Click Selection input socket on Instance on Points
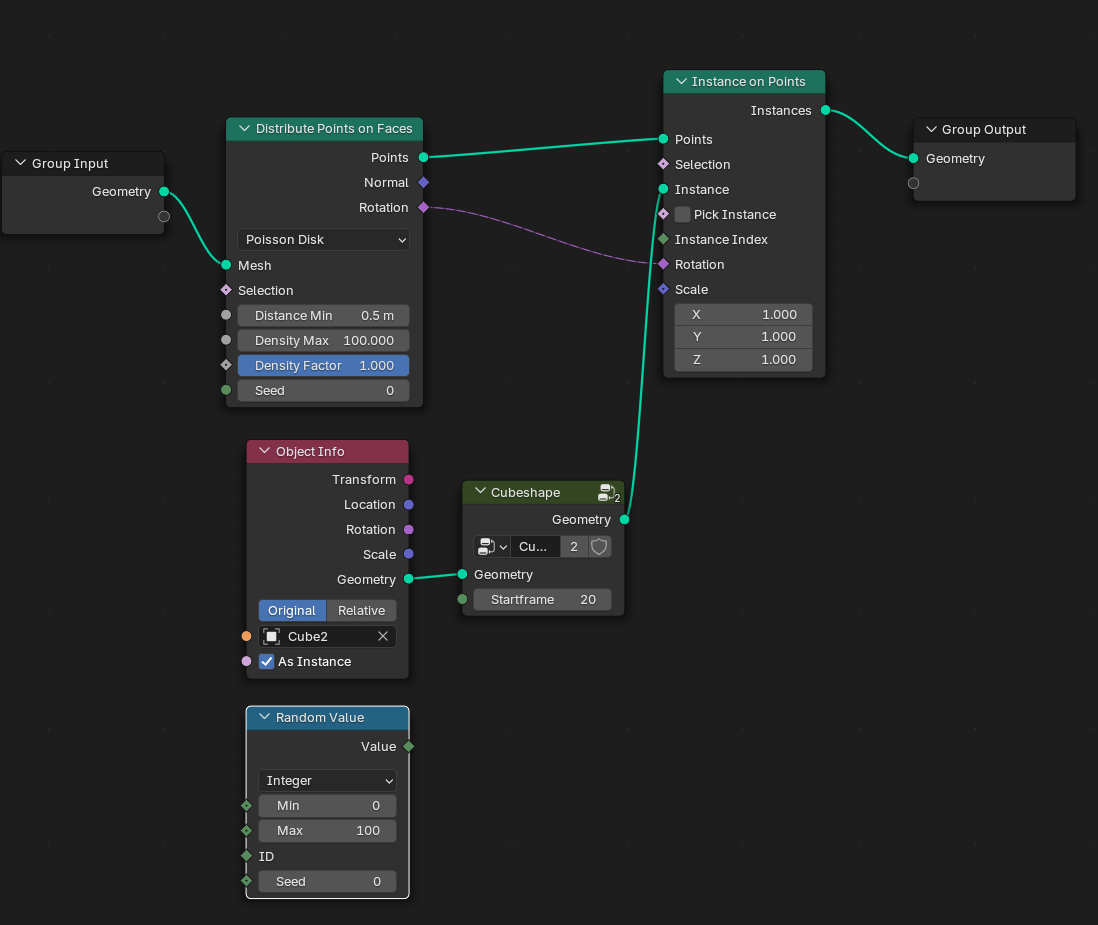1098x925 pixels. click(663, 164)
